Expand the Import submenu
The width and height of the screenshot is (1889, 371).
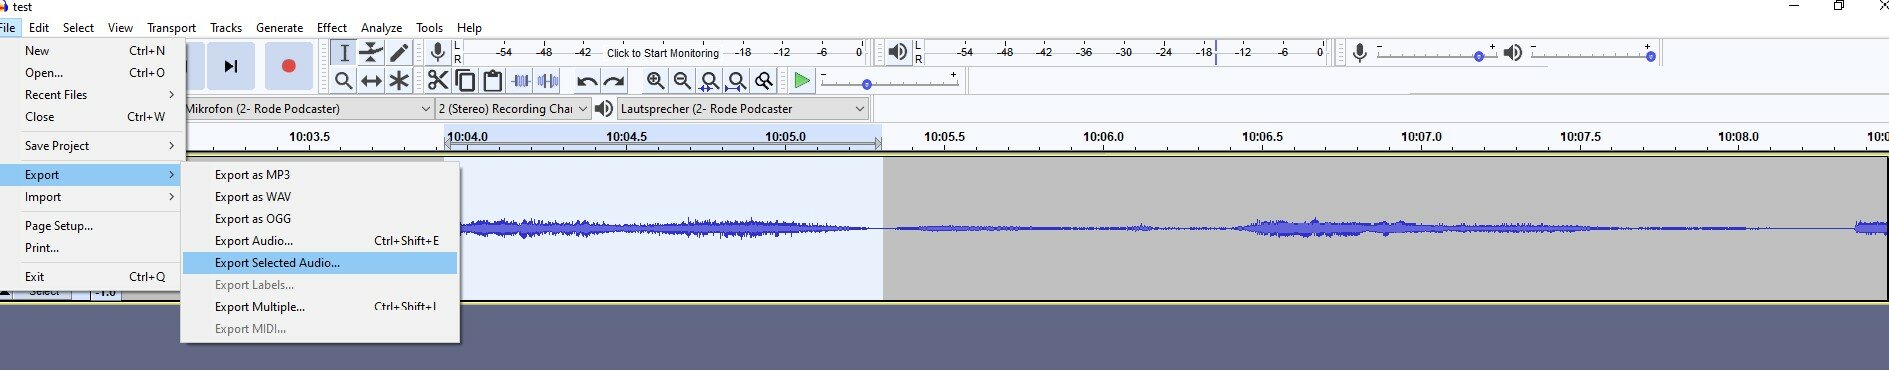click(93, 197)
